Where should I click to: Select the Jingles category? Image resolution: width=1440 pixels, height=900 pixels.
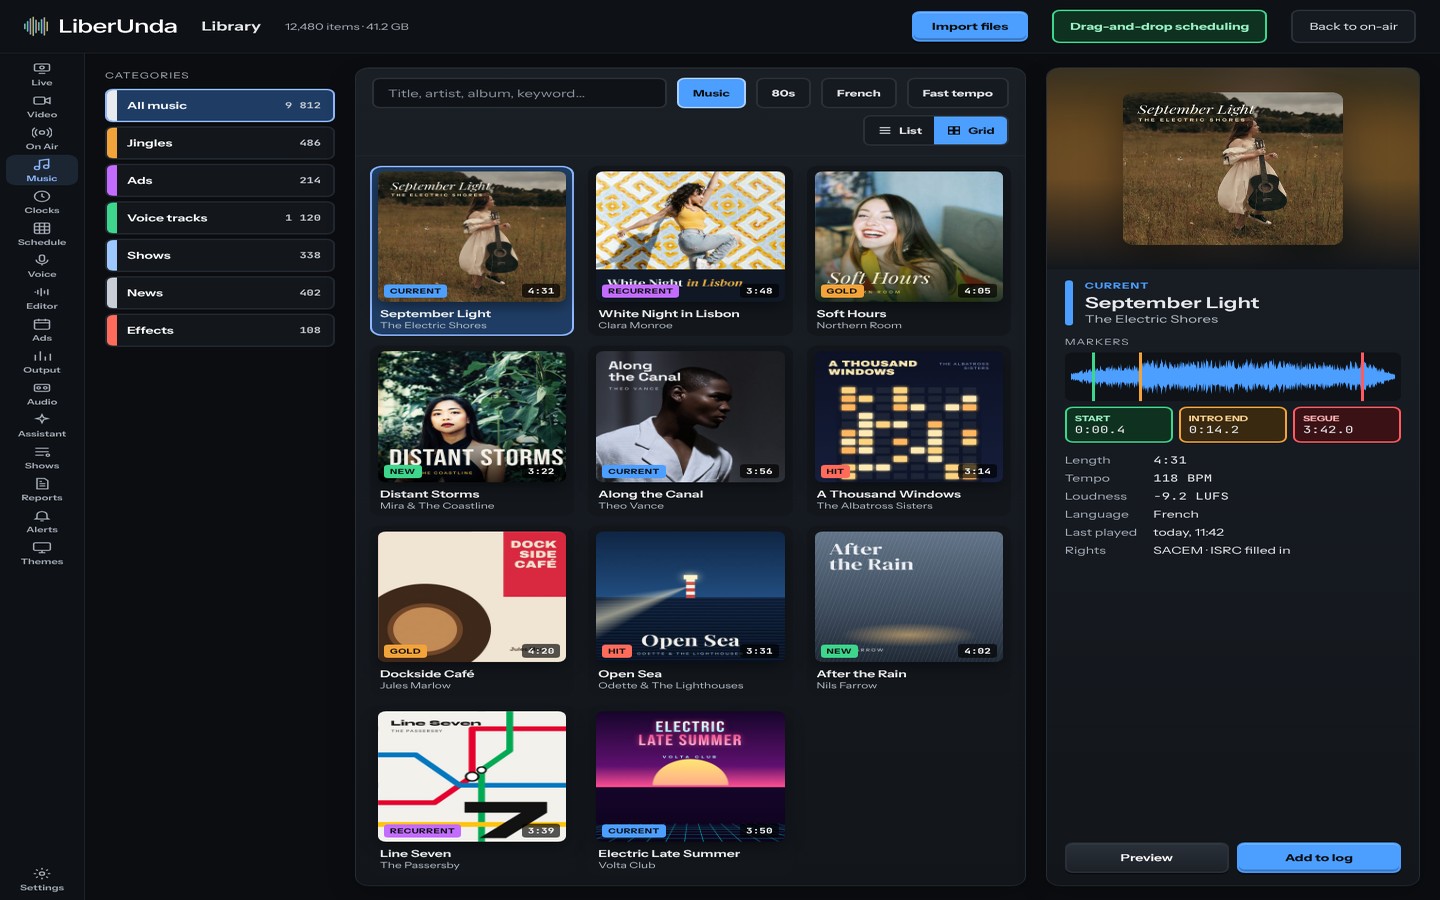click(x=220, y=143)
